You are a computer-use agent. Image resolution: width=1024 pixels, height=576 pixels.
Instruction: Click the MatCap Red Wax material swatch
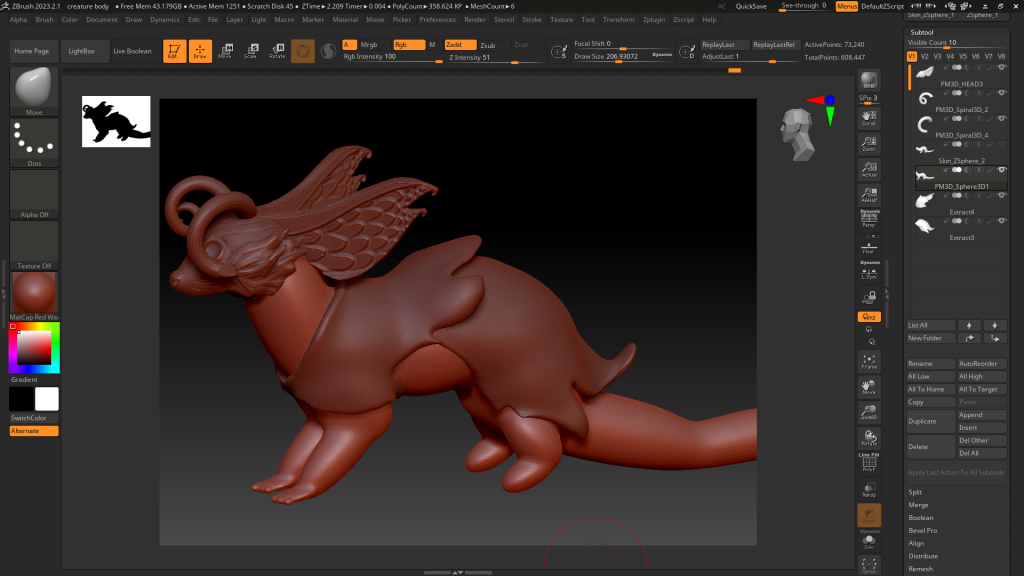coord(34,294)
